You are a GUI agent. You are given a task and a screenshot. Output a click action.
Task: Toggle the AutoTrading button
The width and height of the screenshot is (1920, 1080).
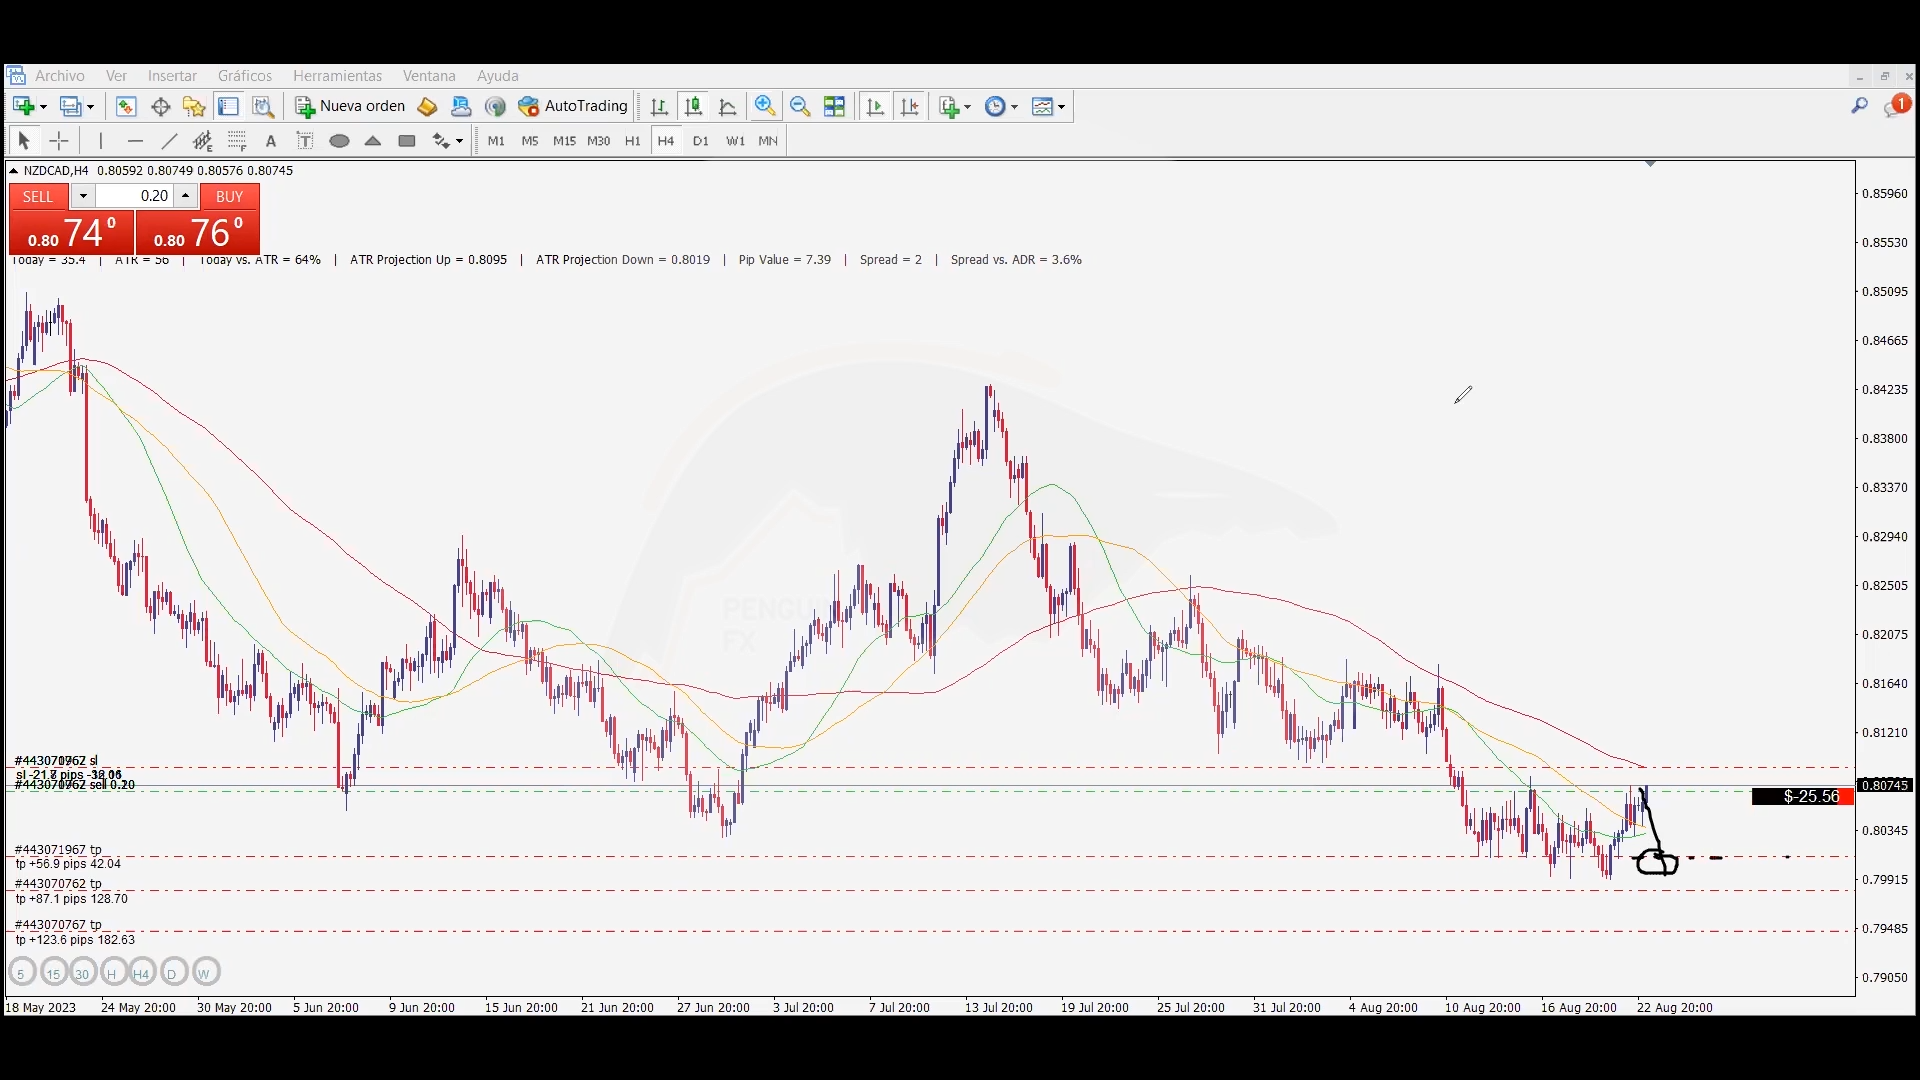pyautogui.click(x=573, y=106)
